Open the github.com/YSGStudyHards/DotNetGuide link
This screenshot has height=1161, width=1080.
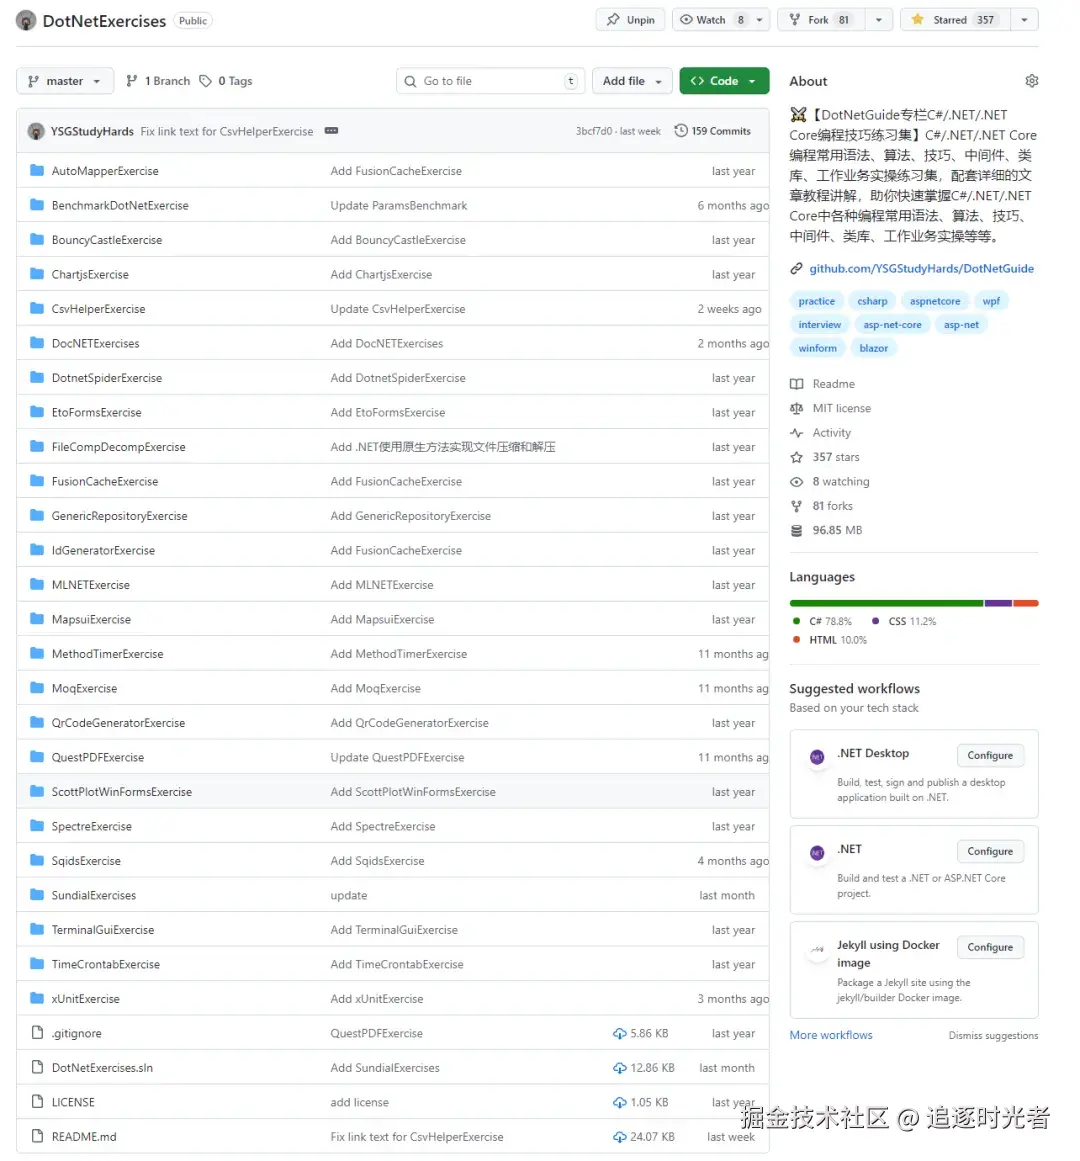pos(921,268)
